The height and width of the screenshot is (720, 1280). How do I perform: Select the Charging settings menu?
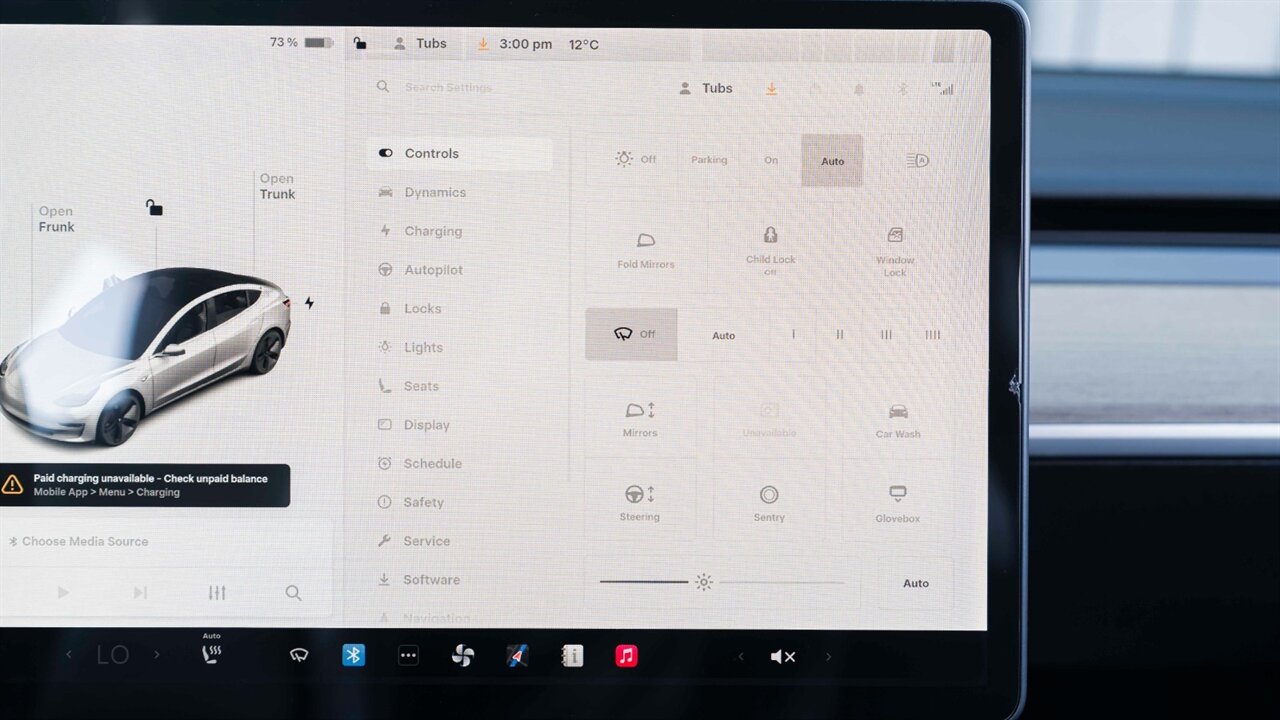432,231
